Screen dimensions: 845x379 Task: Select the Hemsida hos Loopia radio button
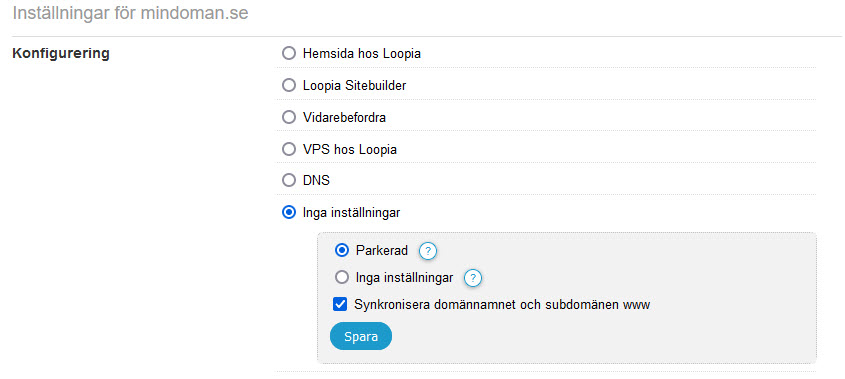289,53
